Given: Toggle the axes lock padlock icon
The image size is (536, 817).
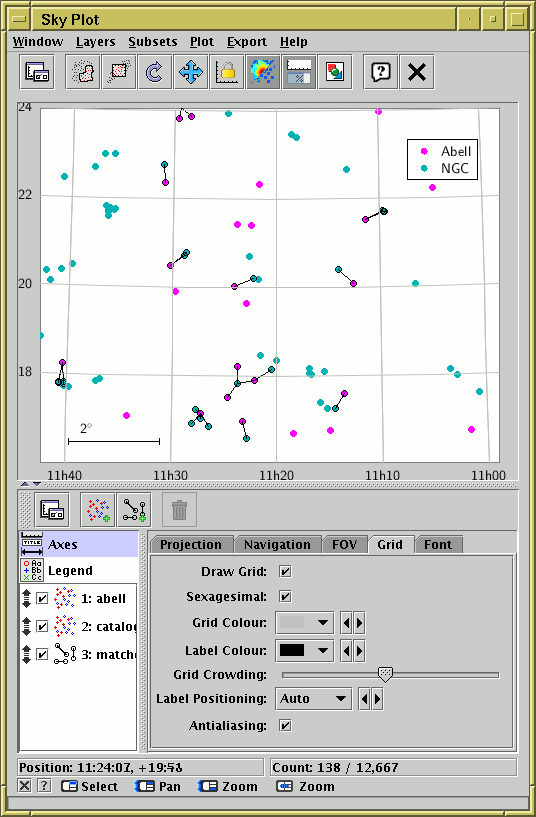Looking at the screenshot, I should click(x=227, y=72).
